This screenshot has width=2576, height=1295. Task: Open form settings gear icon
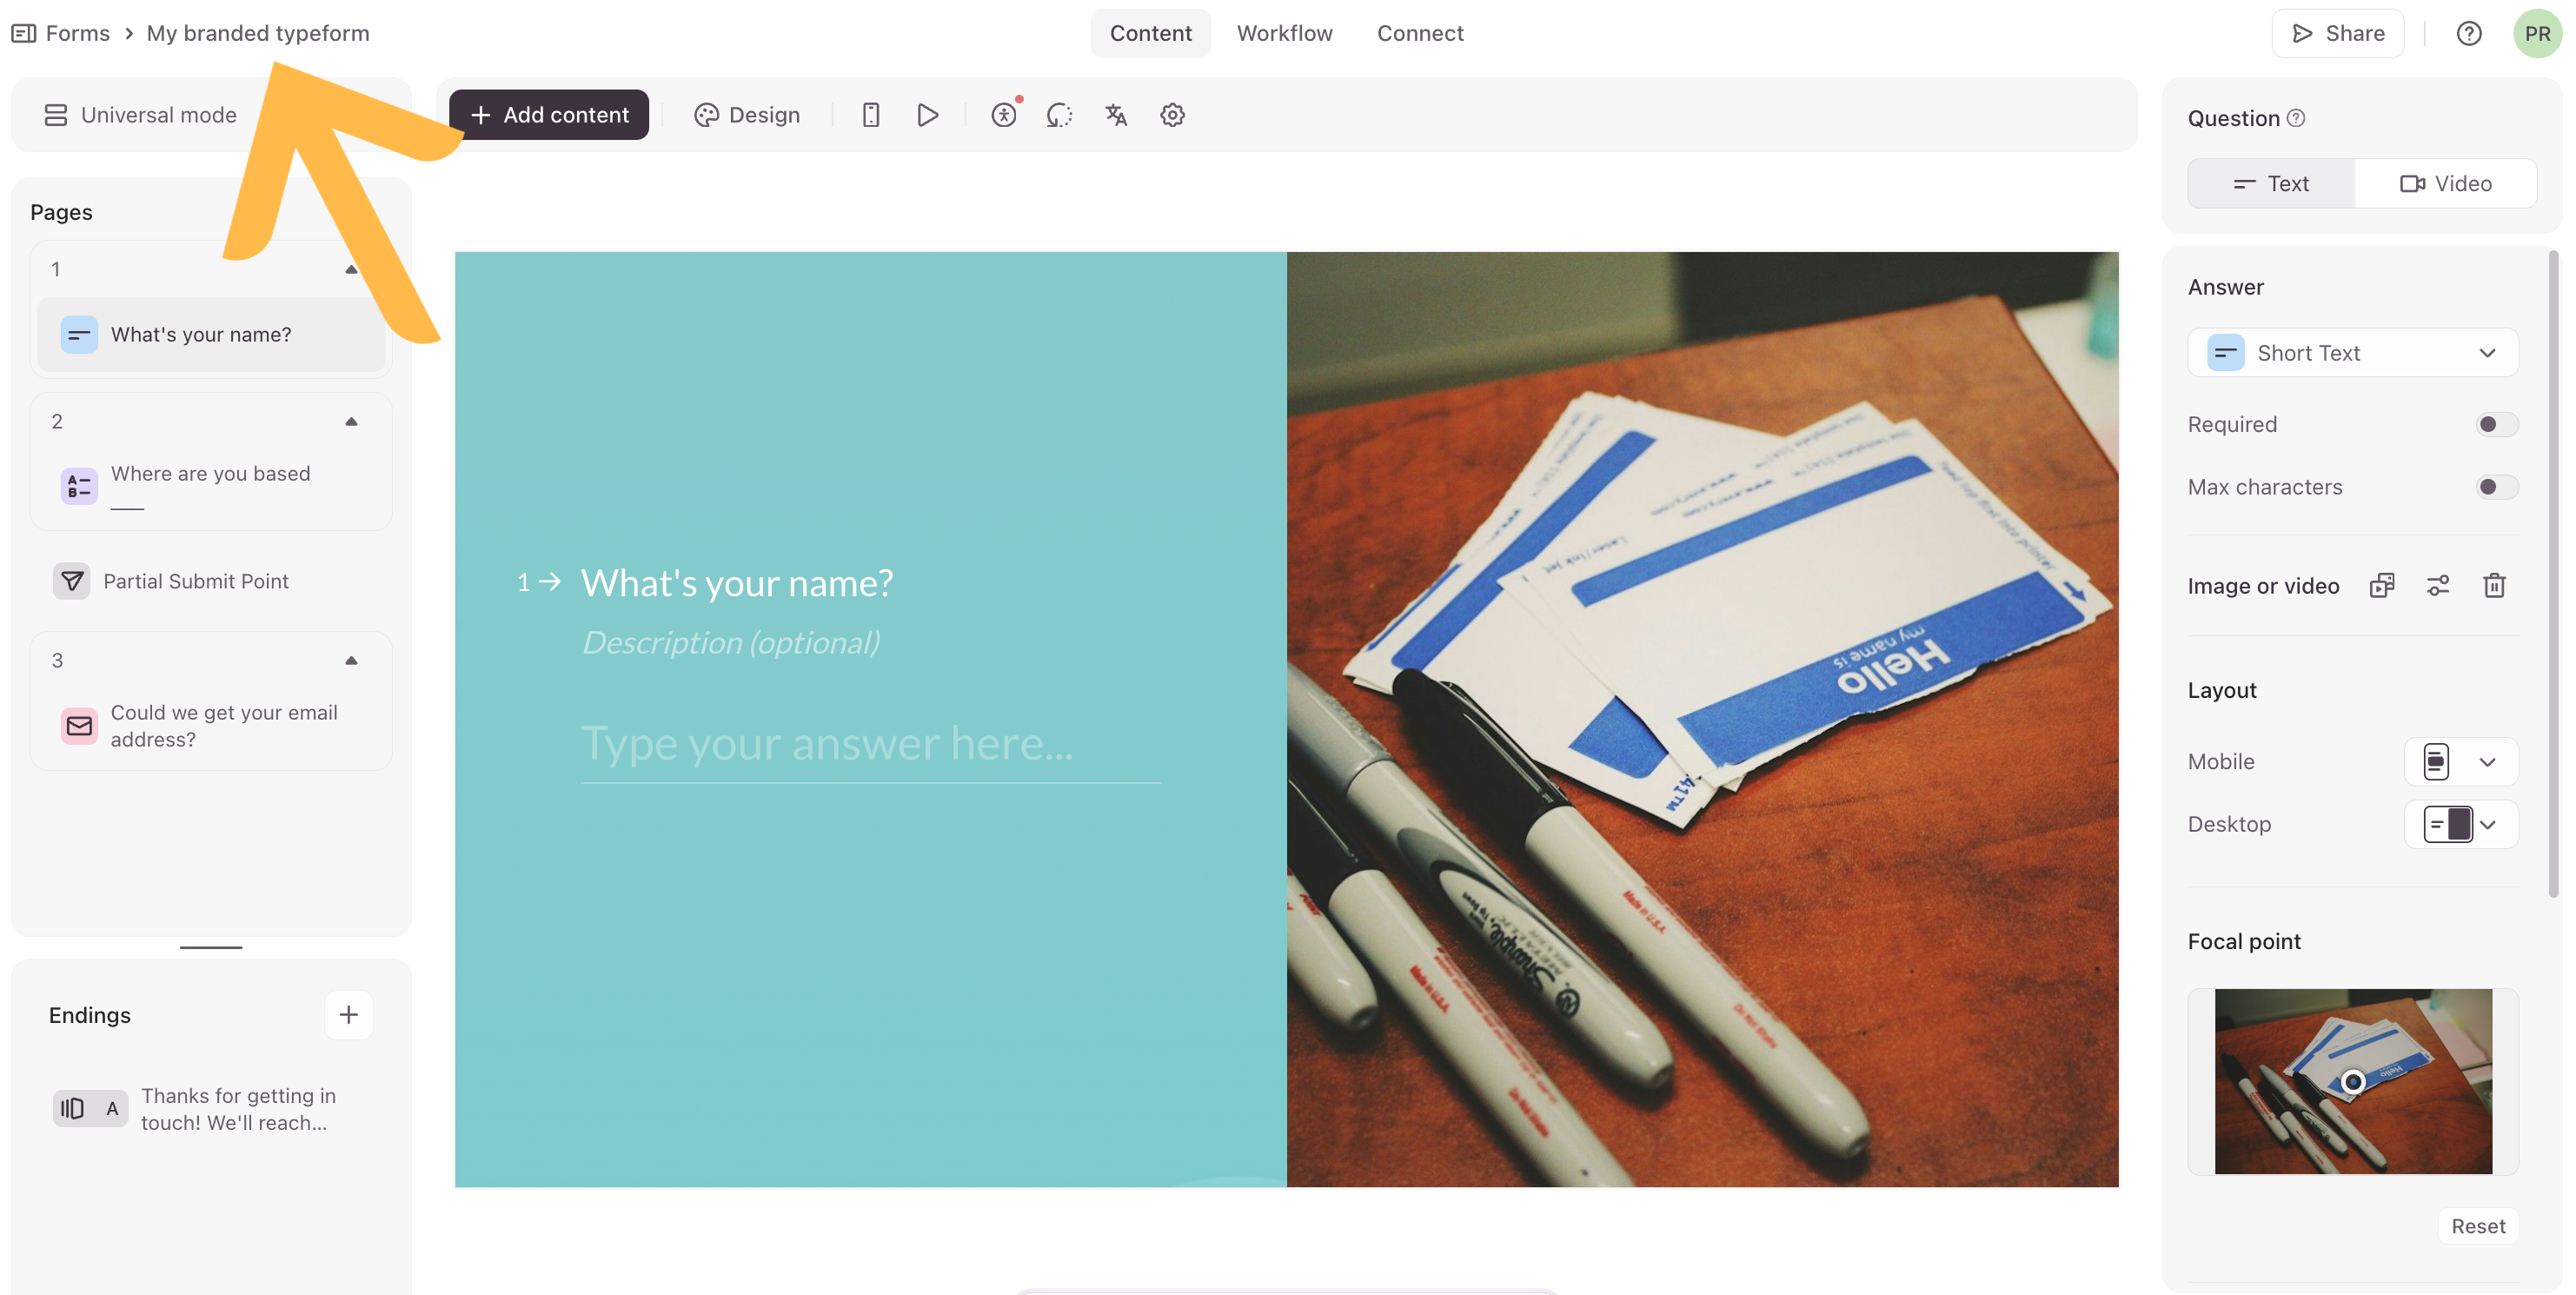tap(1172, 115)
